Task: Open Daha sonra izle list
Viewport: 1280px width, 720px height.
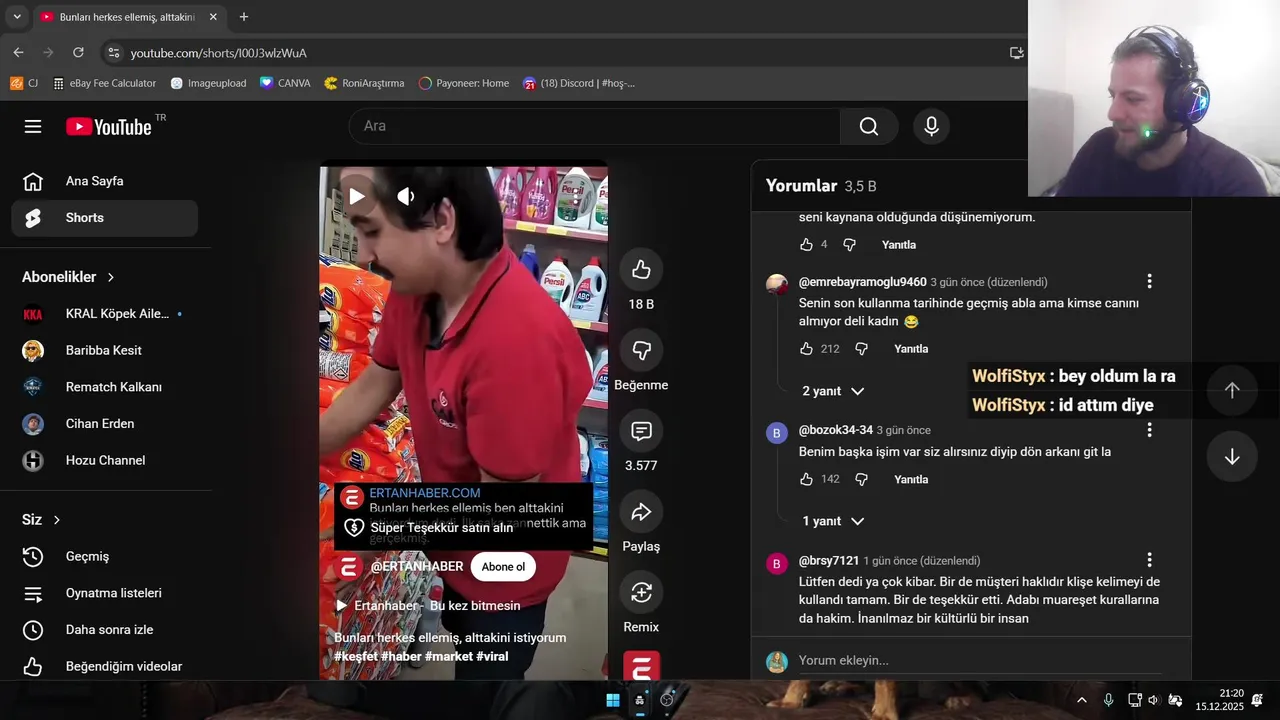Action: pyautogui.click(x=104, y=630)
